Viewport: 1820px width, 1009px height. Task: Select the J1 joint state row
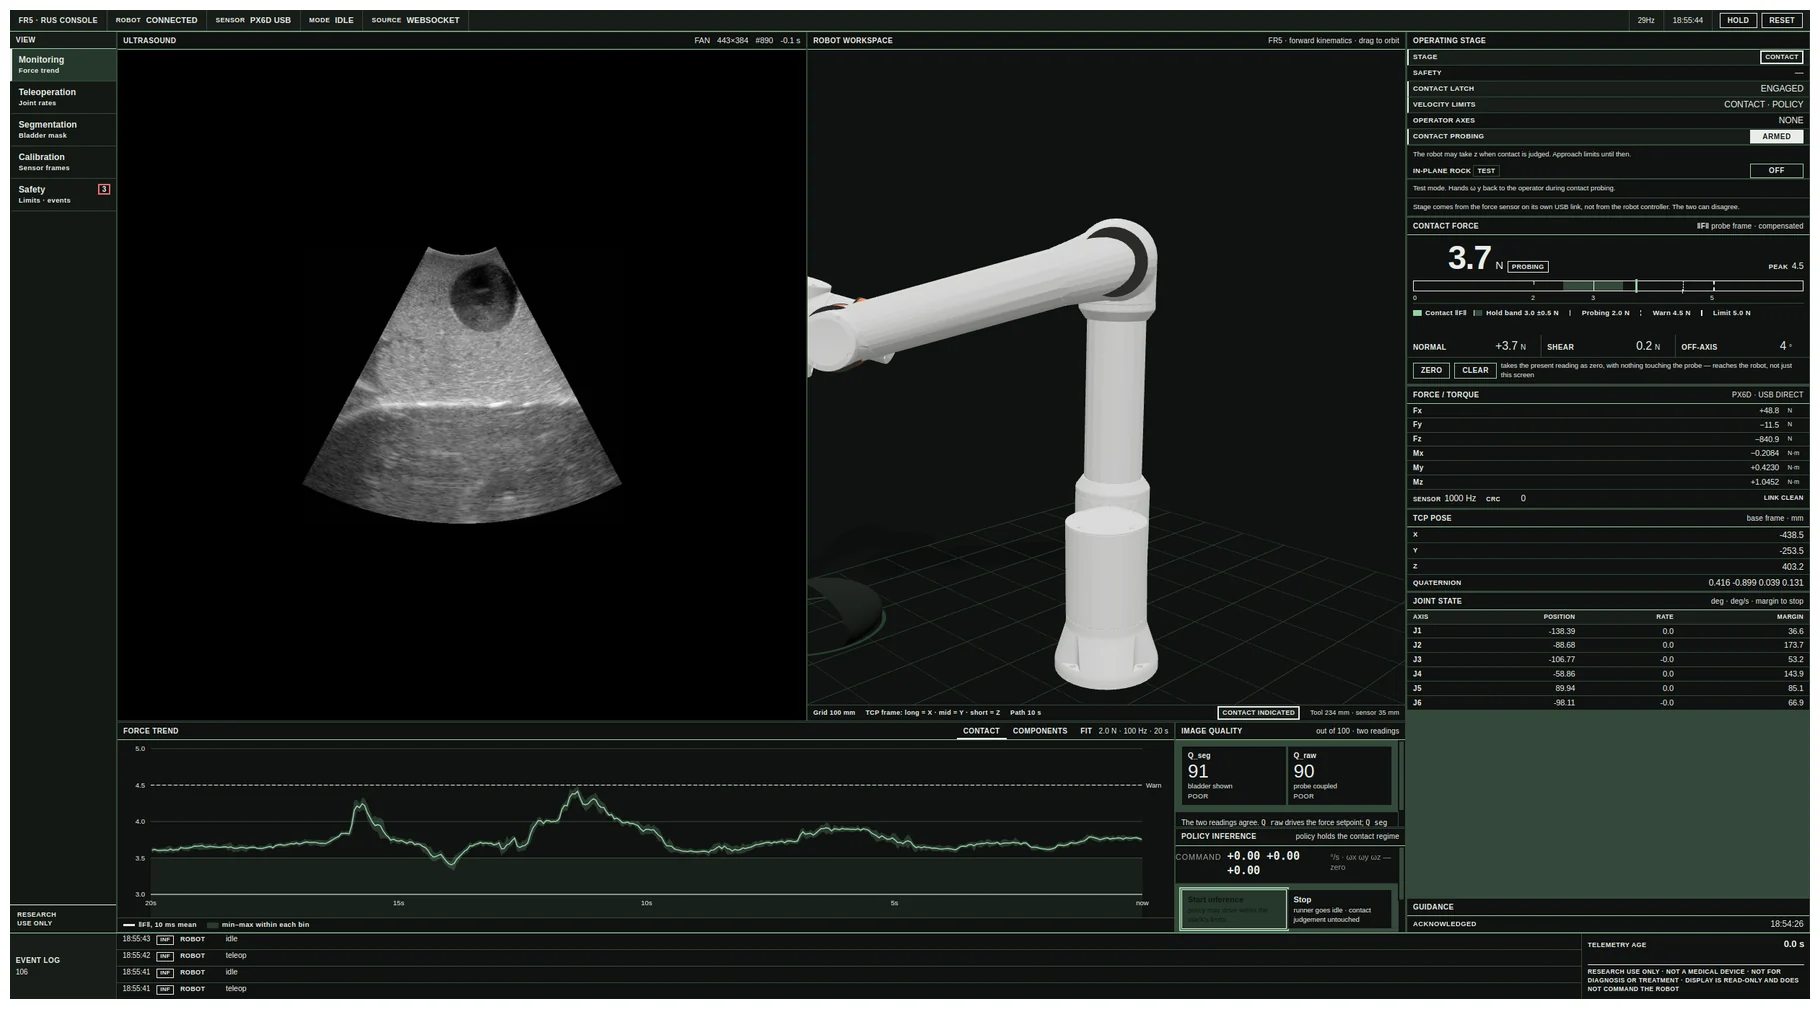coord(1607,631)
